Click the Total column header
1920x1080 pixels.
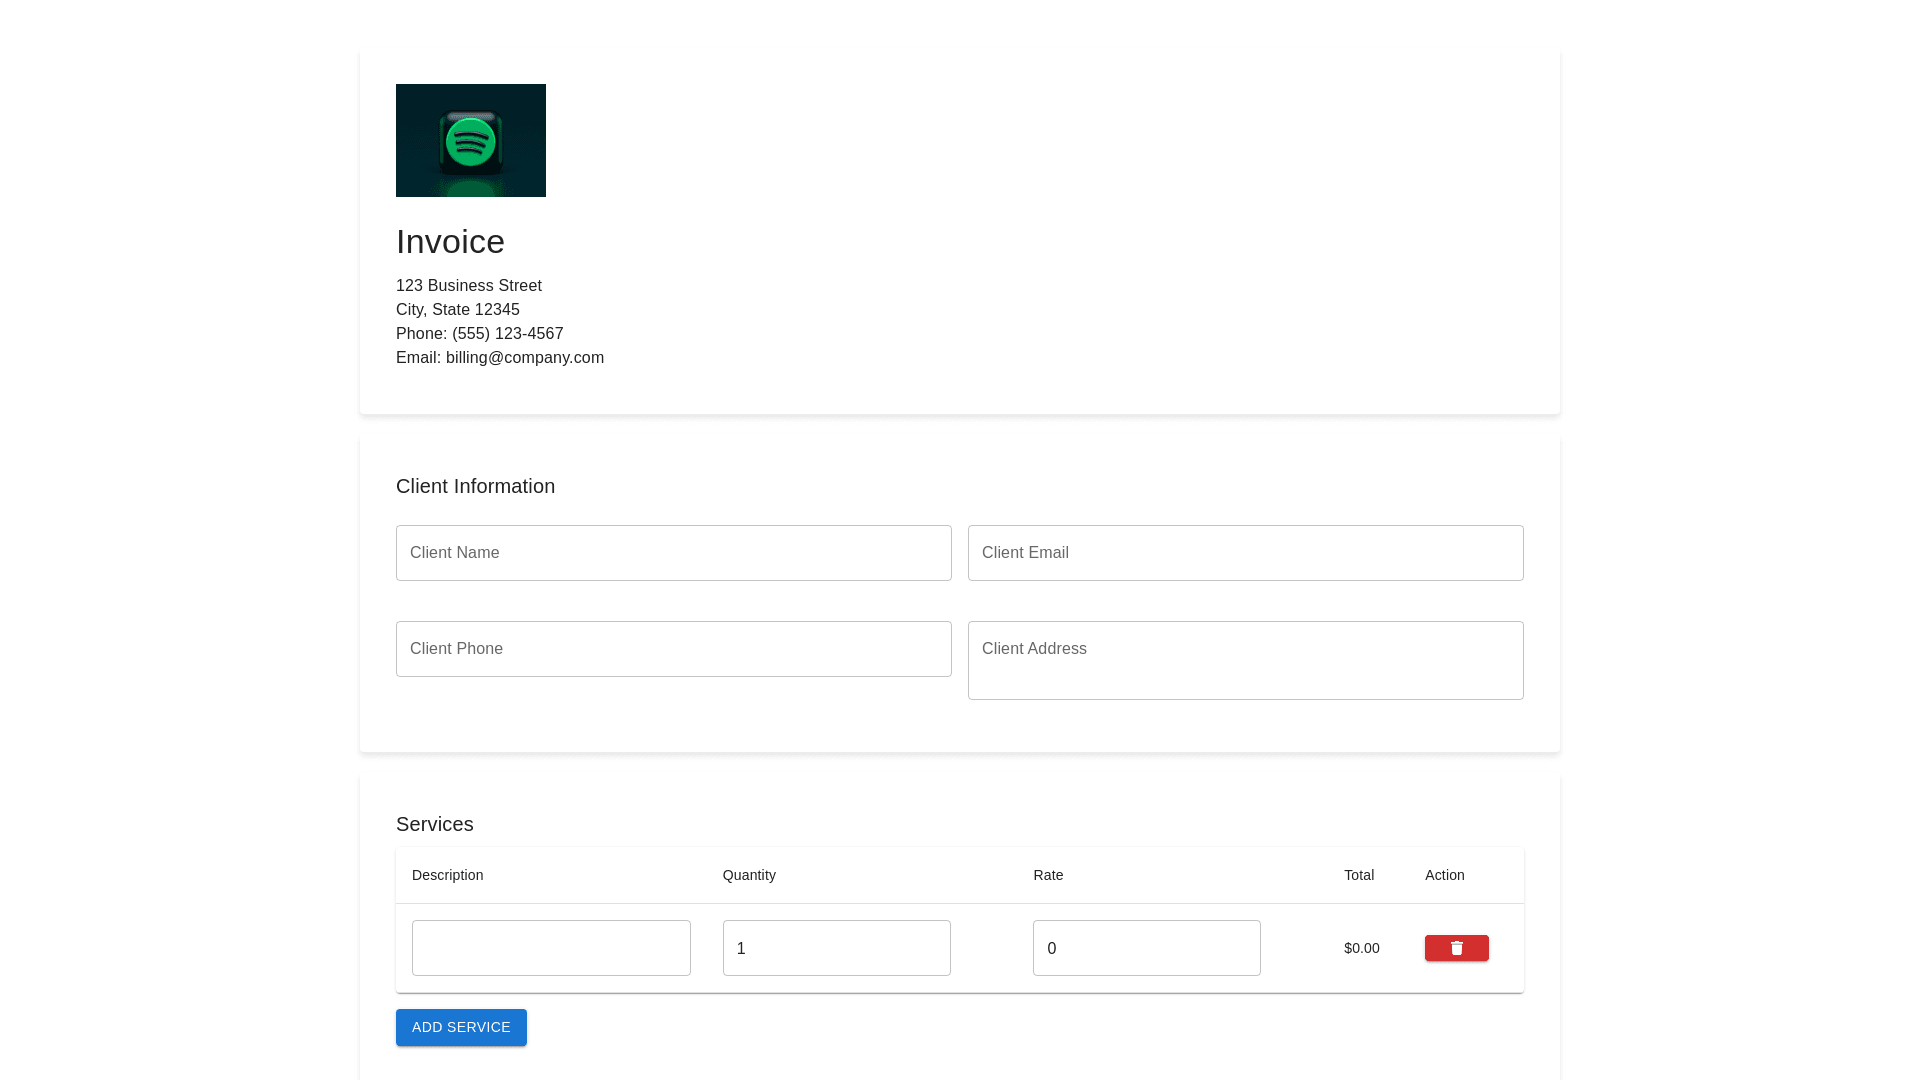click(x=1358, y=875)
